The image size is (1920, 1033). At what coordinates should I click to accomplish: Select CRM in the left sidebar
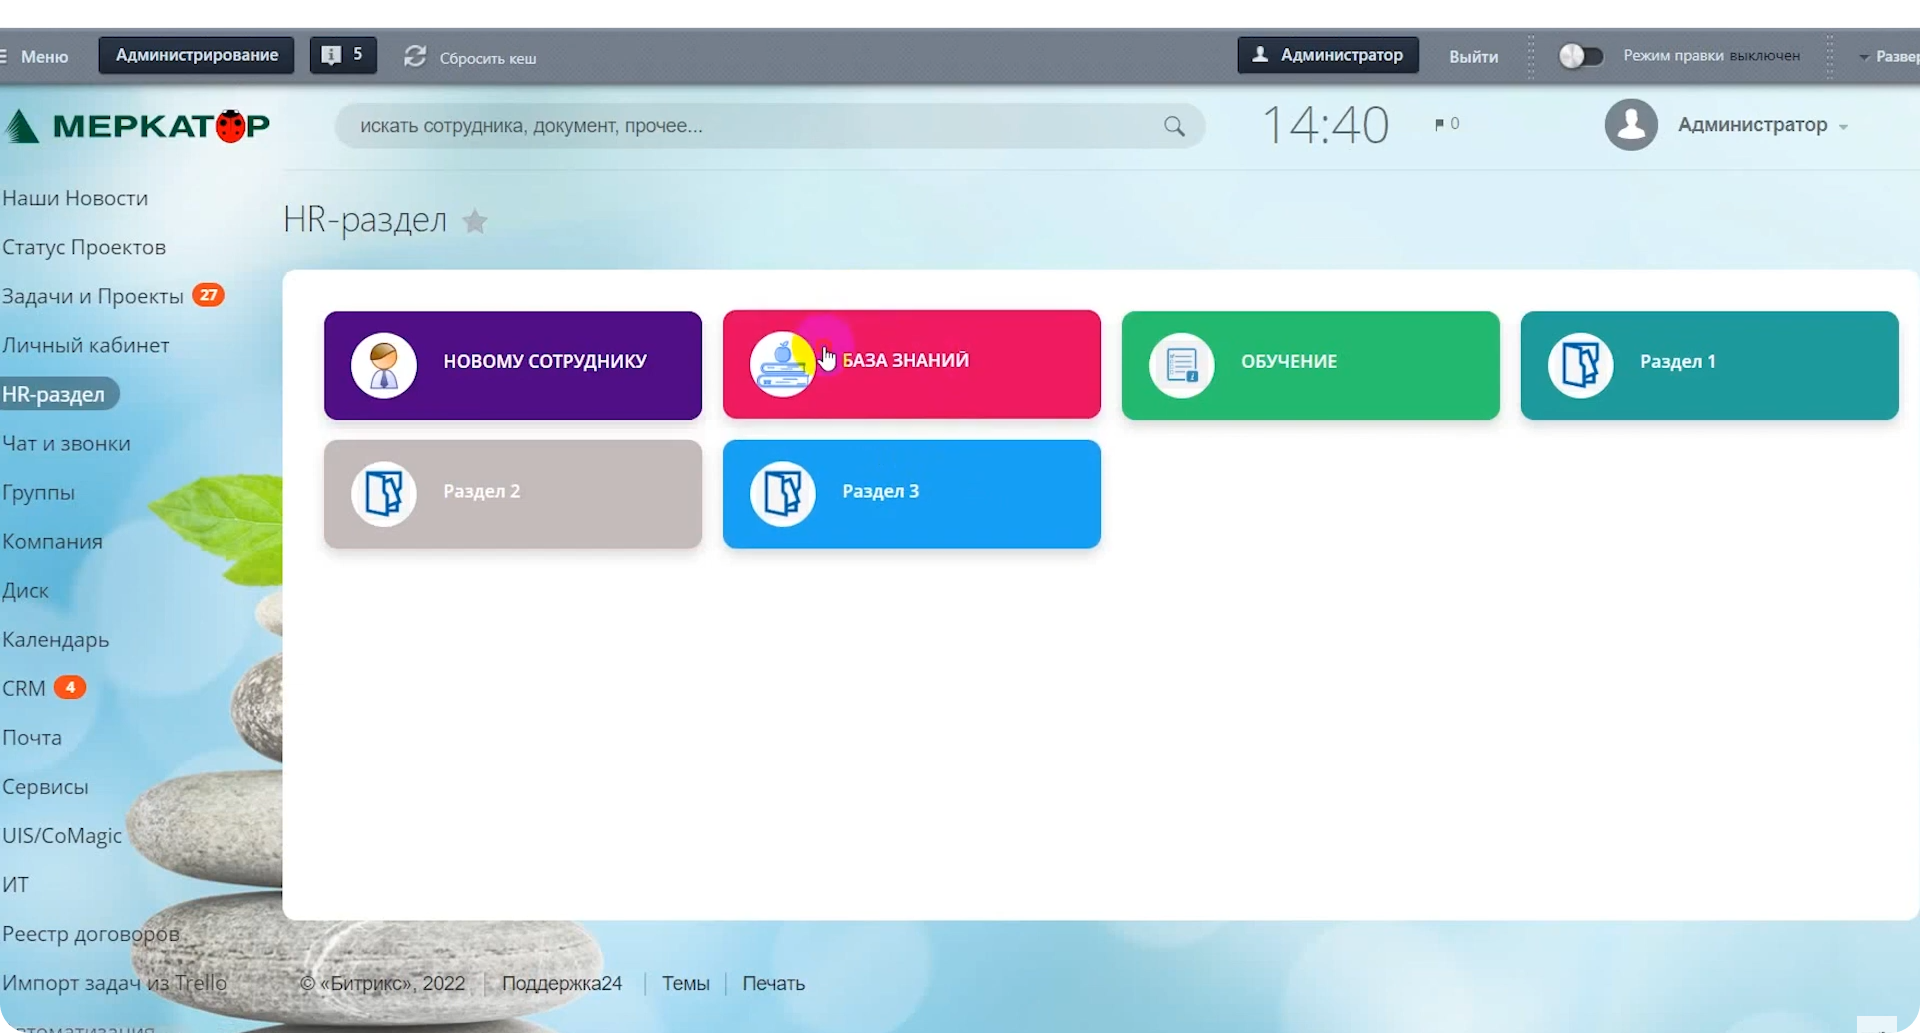tap(24, 688)
